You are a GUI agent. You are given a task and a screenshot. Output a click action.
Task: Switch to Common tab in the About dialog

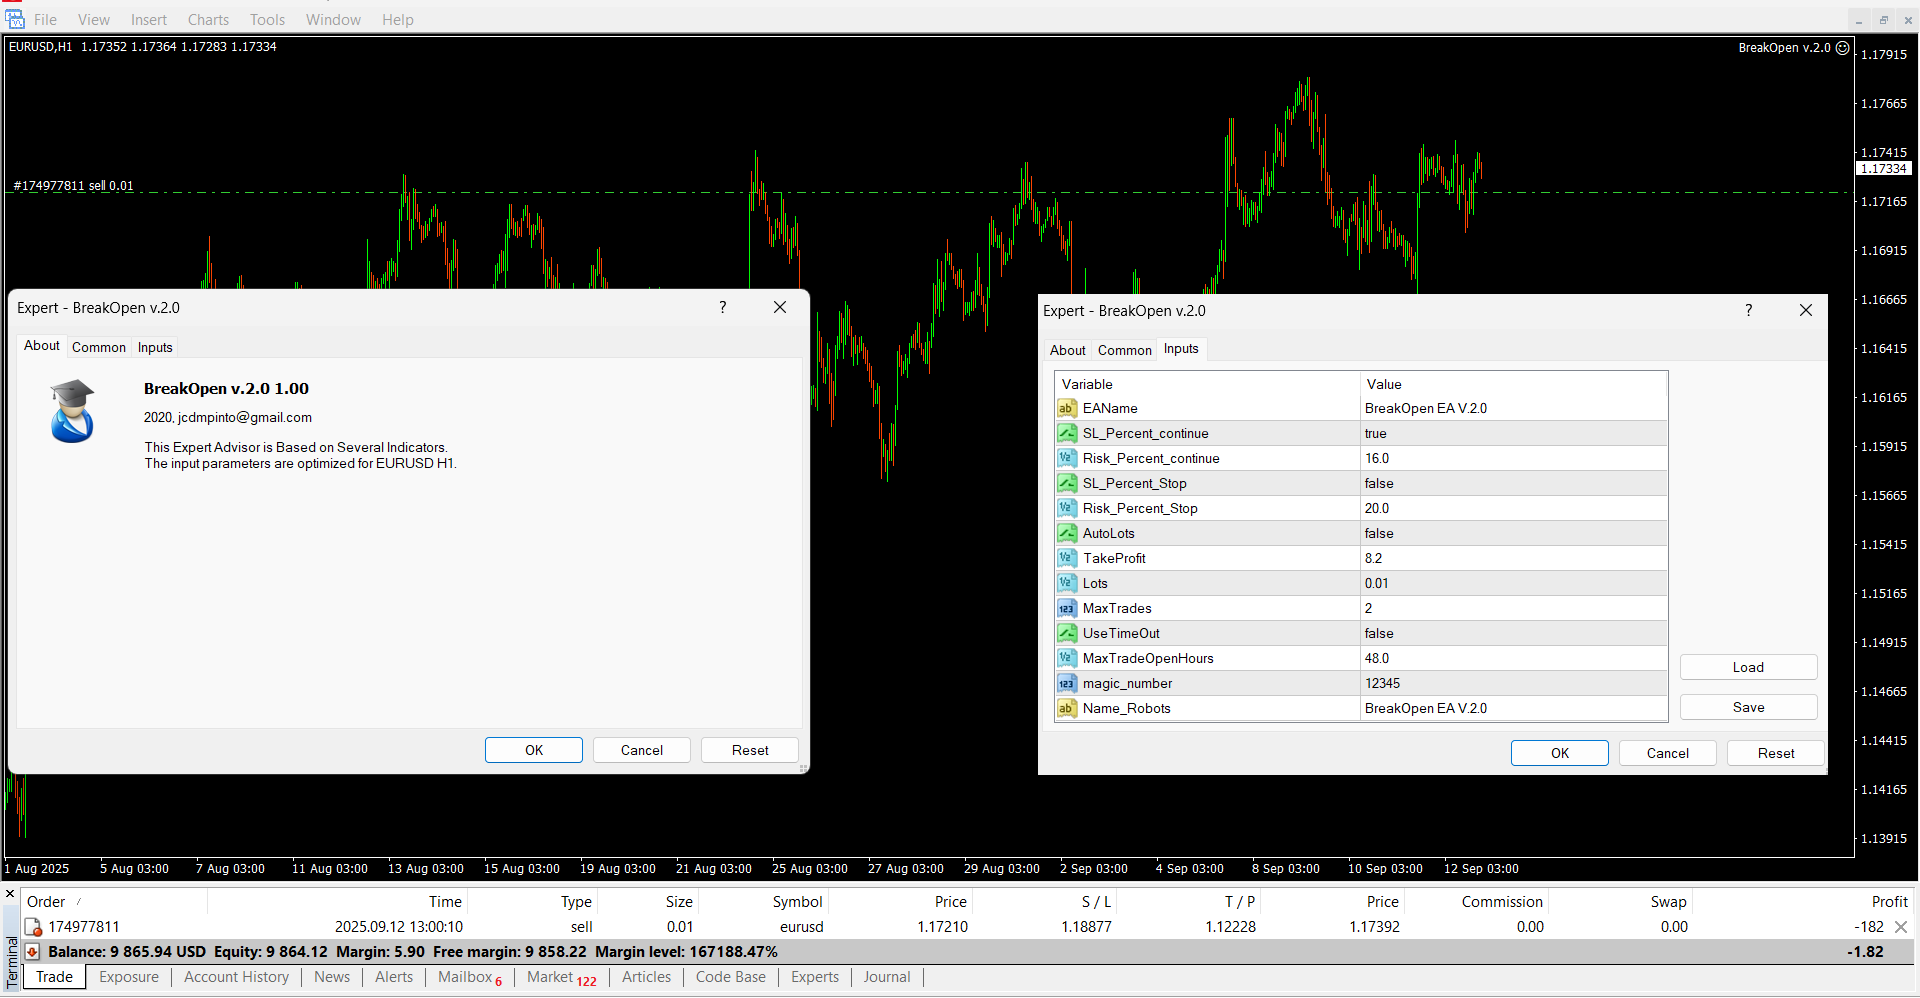point(99,347)
